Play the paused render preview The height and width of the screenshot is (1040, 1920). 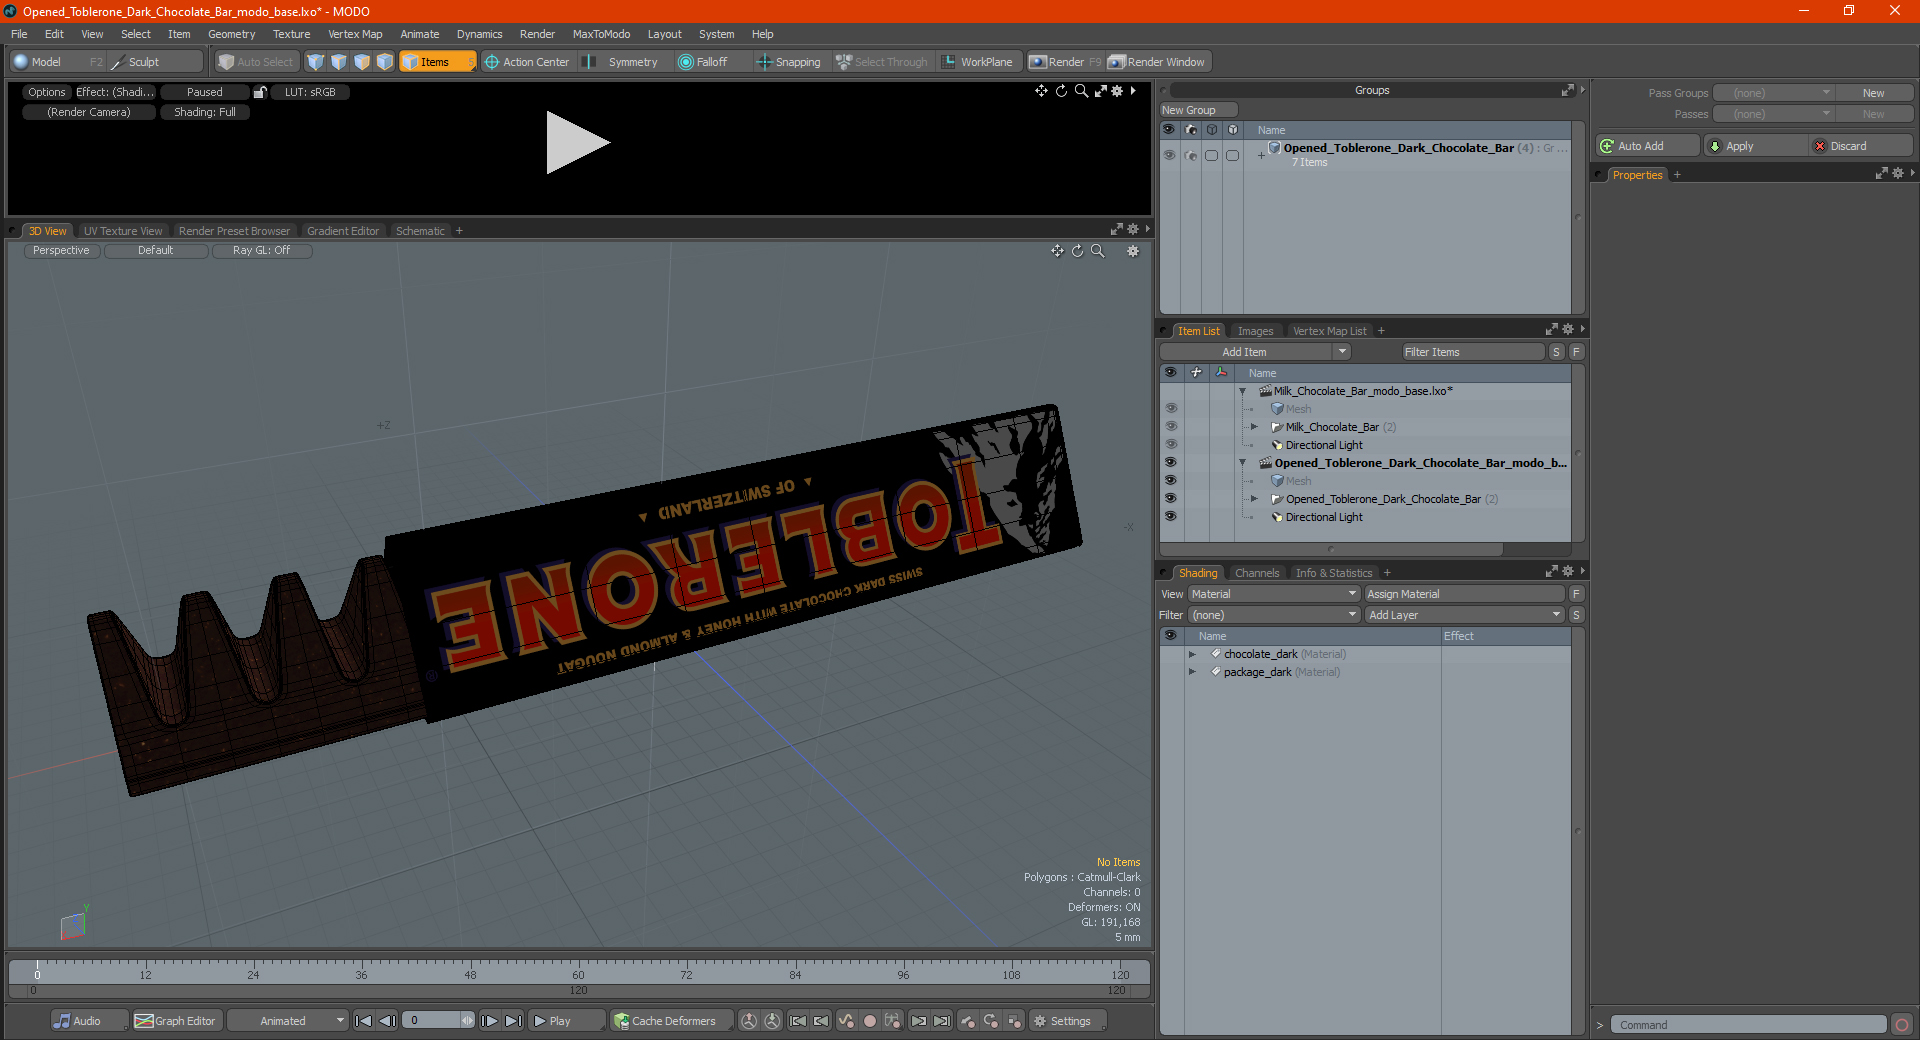coord(577,143)
